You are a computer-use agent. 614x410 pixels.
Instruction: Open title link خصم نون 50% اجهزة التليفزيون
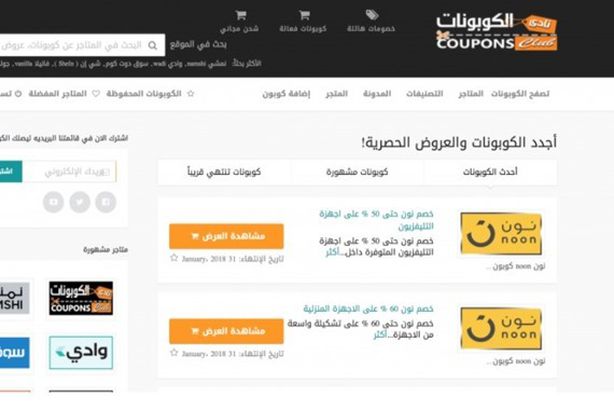pyautogui.click(x=376, y=220)
